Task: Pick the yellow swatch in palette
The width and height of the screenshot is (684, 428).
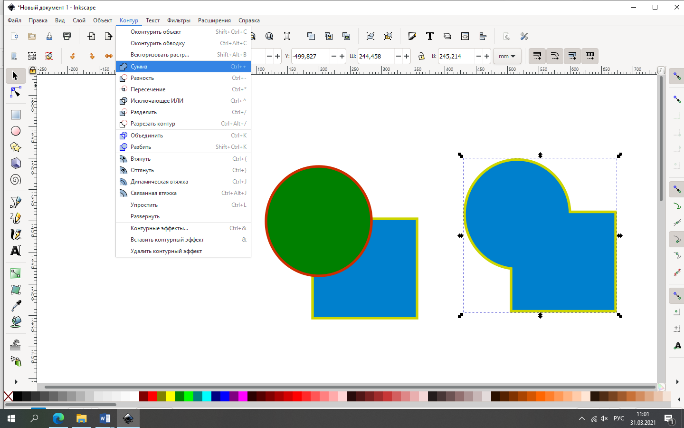Action: point(170,396)
